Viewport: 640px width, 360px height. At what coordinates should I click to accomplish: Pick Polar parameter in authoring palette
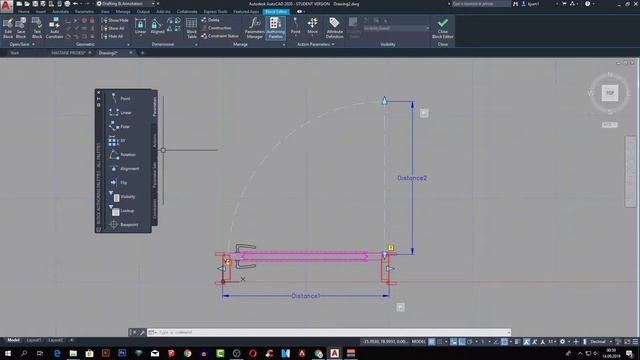[120, 127]
